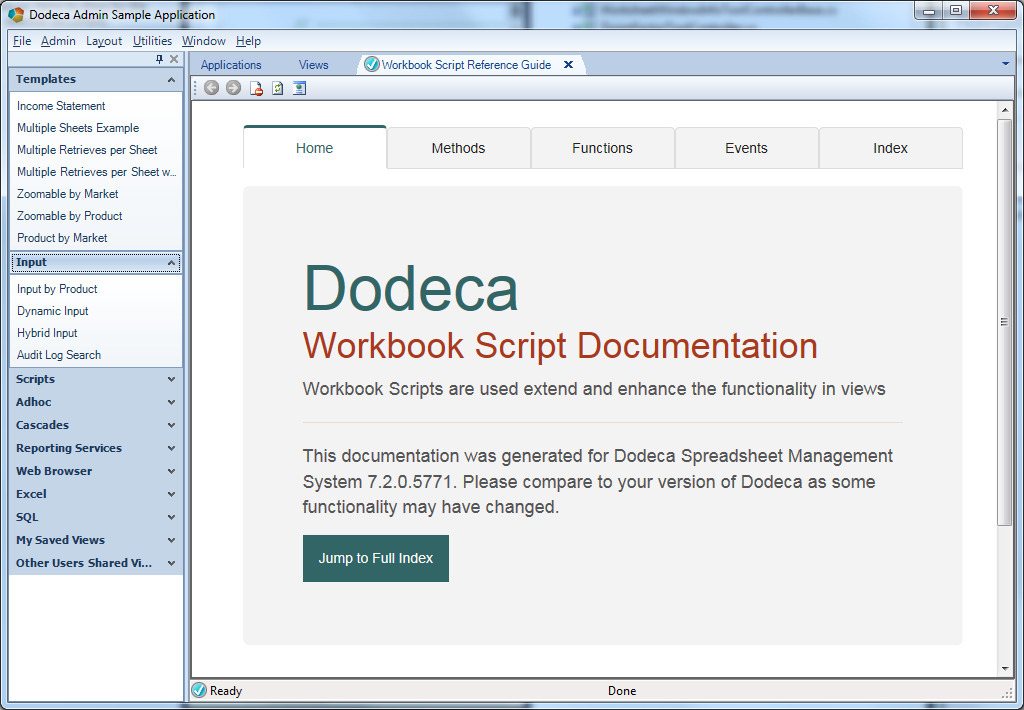Viewport: 1024px width, 710px height.
Task: Open the Window menu
Action: [203, 40]
